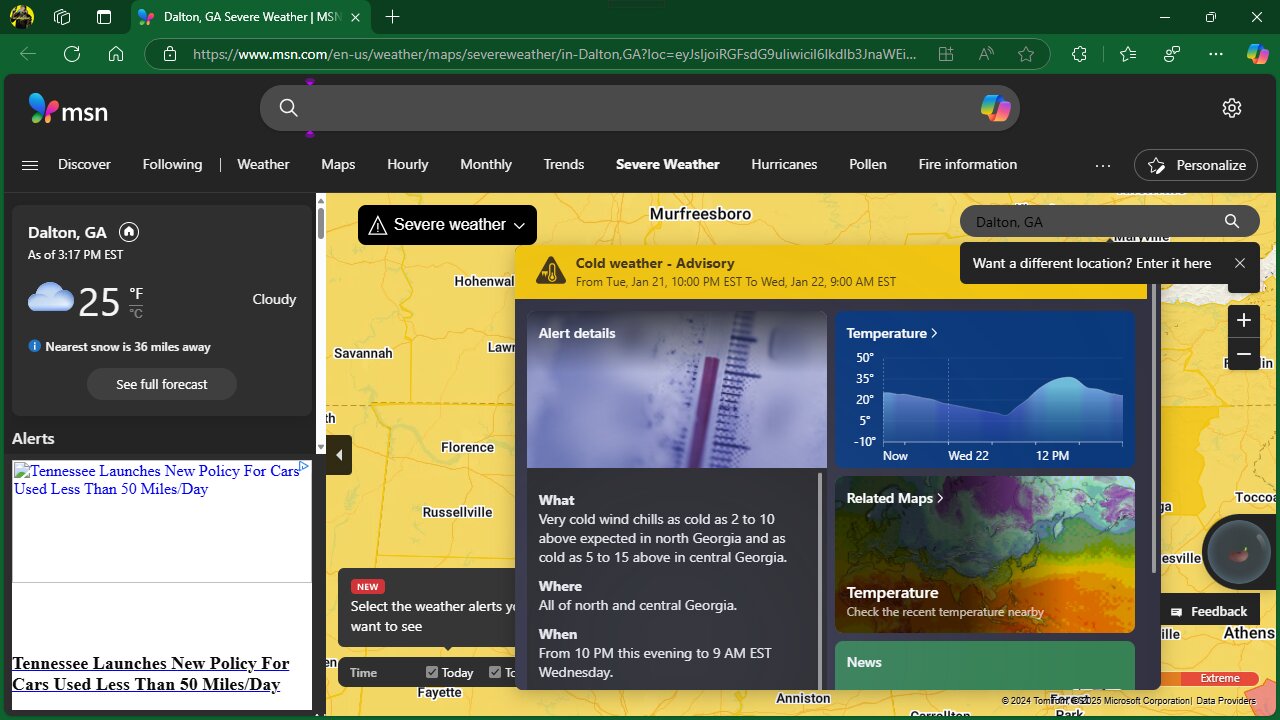The width and height of the screenshot is (1280, 720).
Task: Open Copilot icon inside MSN search bar
Action: pos(995,108)
